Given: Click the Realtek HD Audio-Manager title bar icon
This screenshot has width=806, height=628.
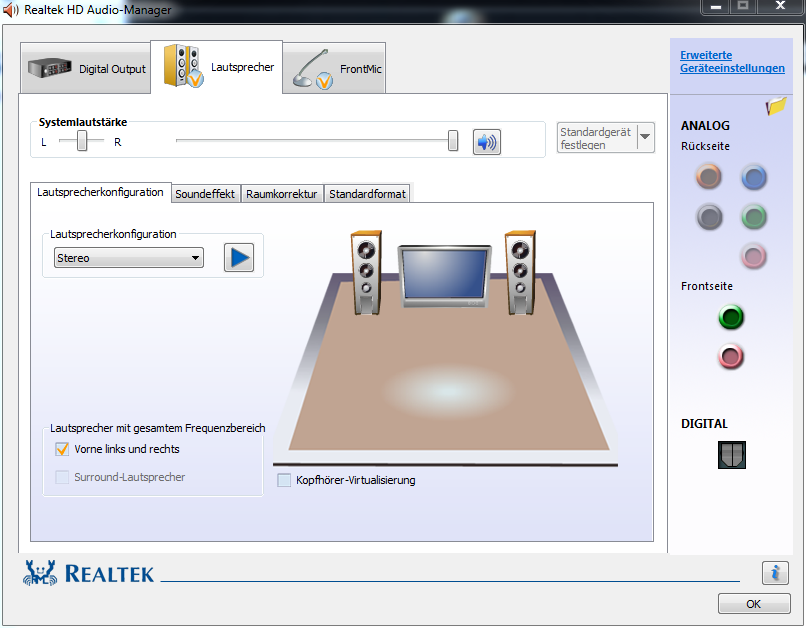Looking at the screenshot, I should tap(10, 10).
